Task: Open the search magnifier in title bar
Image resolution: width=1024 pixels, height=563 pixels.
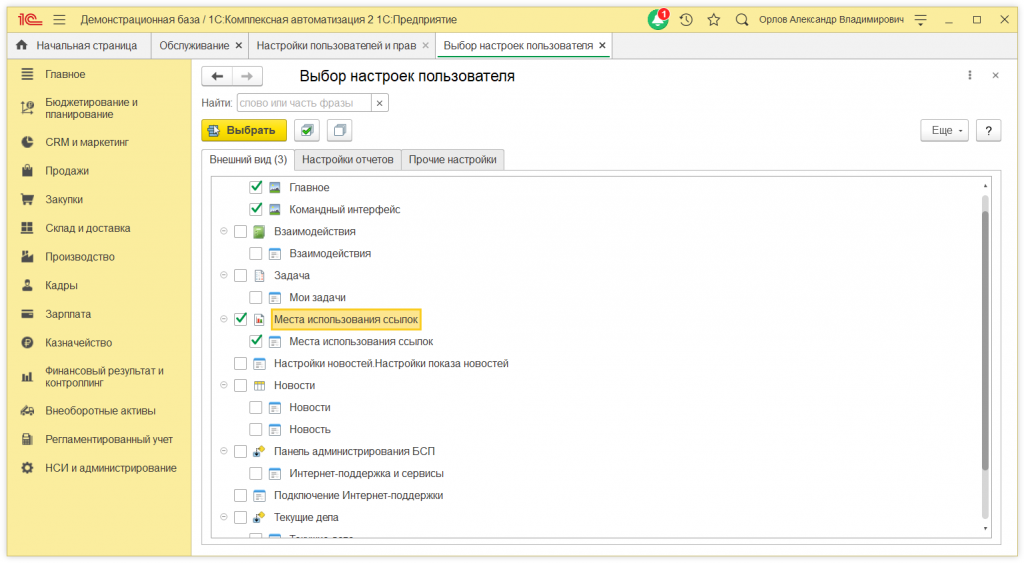Action: pyautogui.click(x=742, y=19)
